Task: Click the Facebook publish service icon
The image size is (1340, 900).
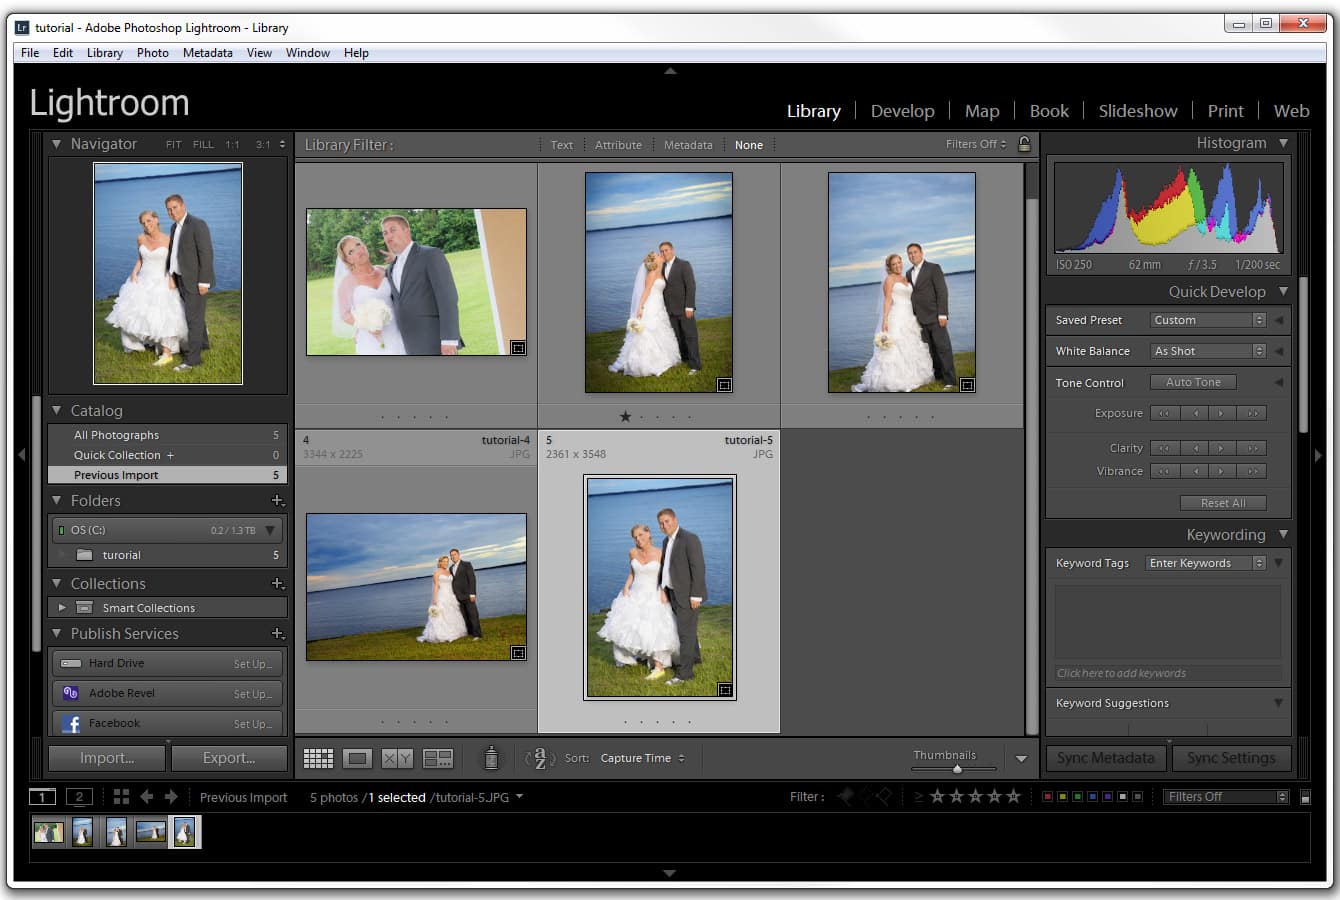Action: [71, 723]
